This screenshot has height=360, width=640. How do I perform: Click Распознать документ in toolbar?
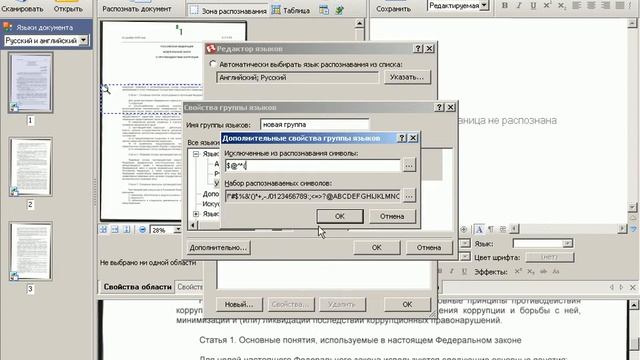click(x=137, y=7)
